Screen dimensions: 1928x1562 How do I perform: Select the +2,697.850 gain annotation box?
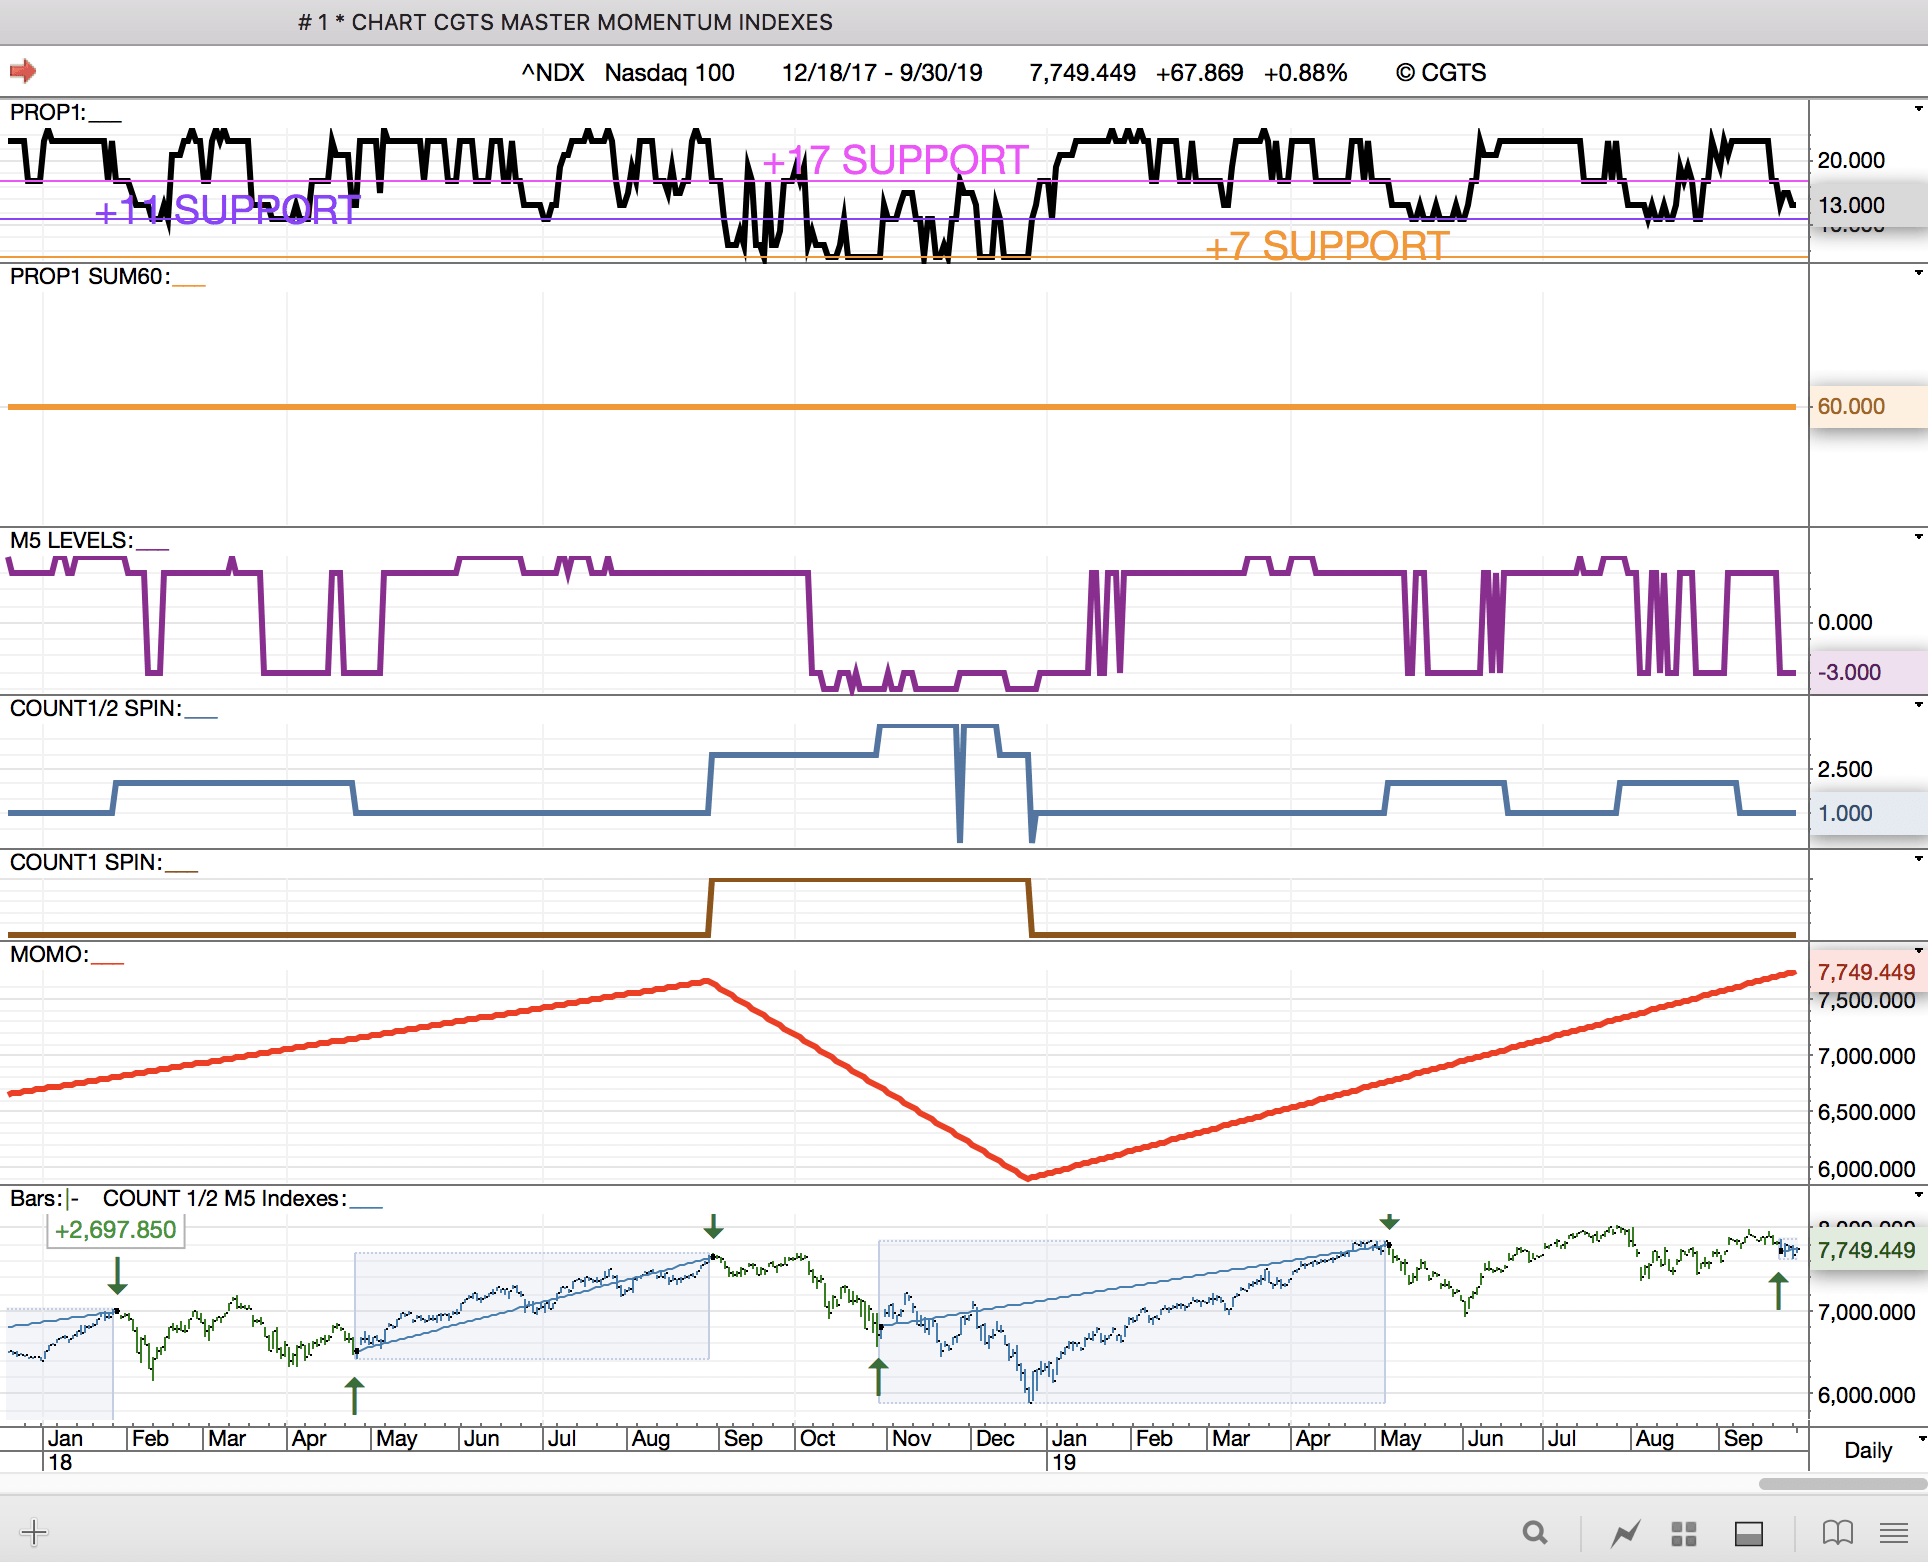[116, 1230]
